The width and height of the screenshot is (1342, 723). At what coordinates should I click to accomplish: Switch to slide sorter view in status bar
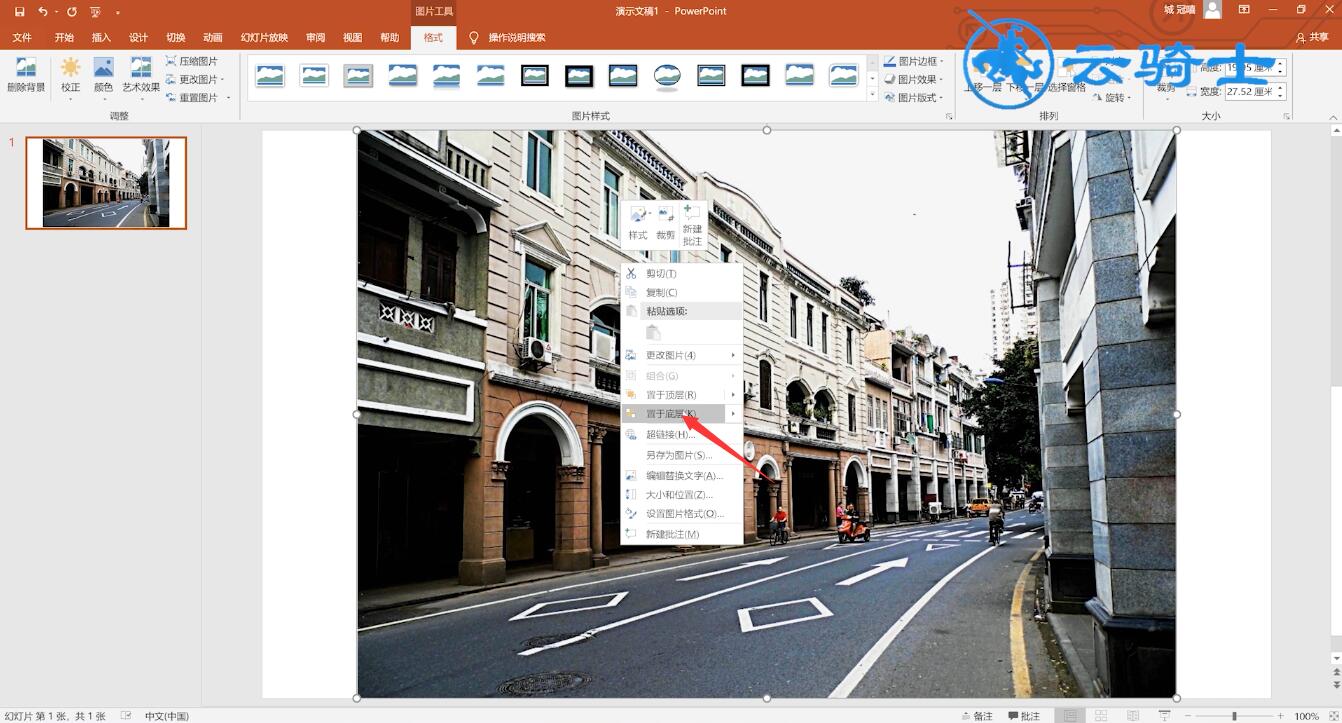[1101, 716]
